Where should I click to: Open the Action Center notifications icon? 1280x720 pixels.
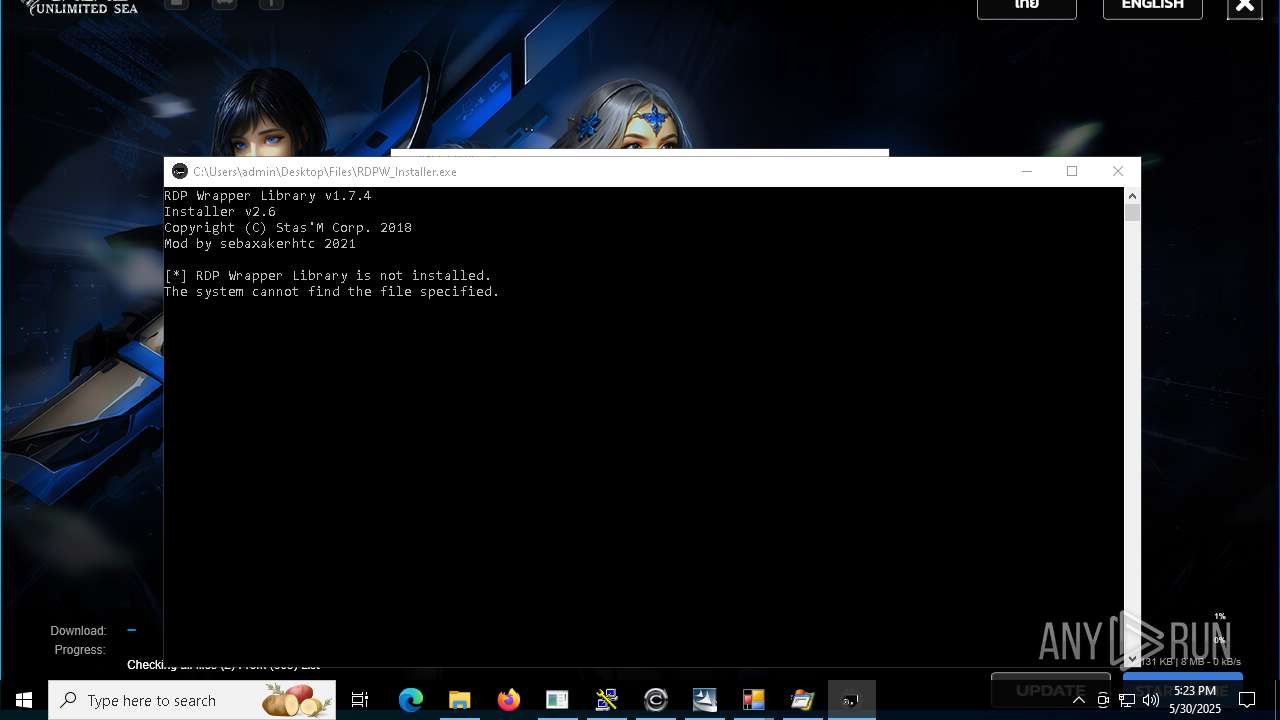[x=1247, y=700]
